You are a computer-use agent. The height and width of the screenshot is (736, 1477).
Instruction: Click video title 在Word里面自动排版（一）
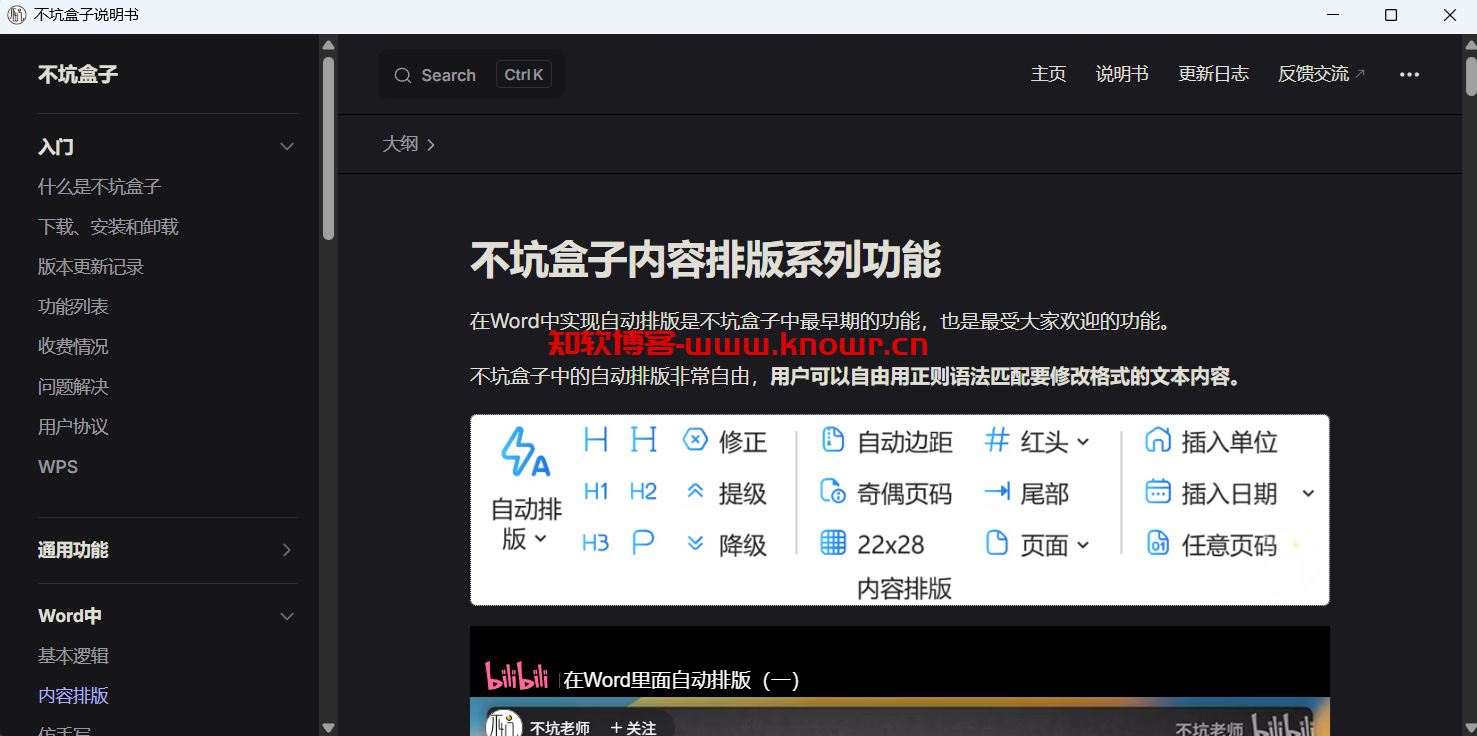coord(681,681)
